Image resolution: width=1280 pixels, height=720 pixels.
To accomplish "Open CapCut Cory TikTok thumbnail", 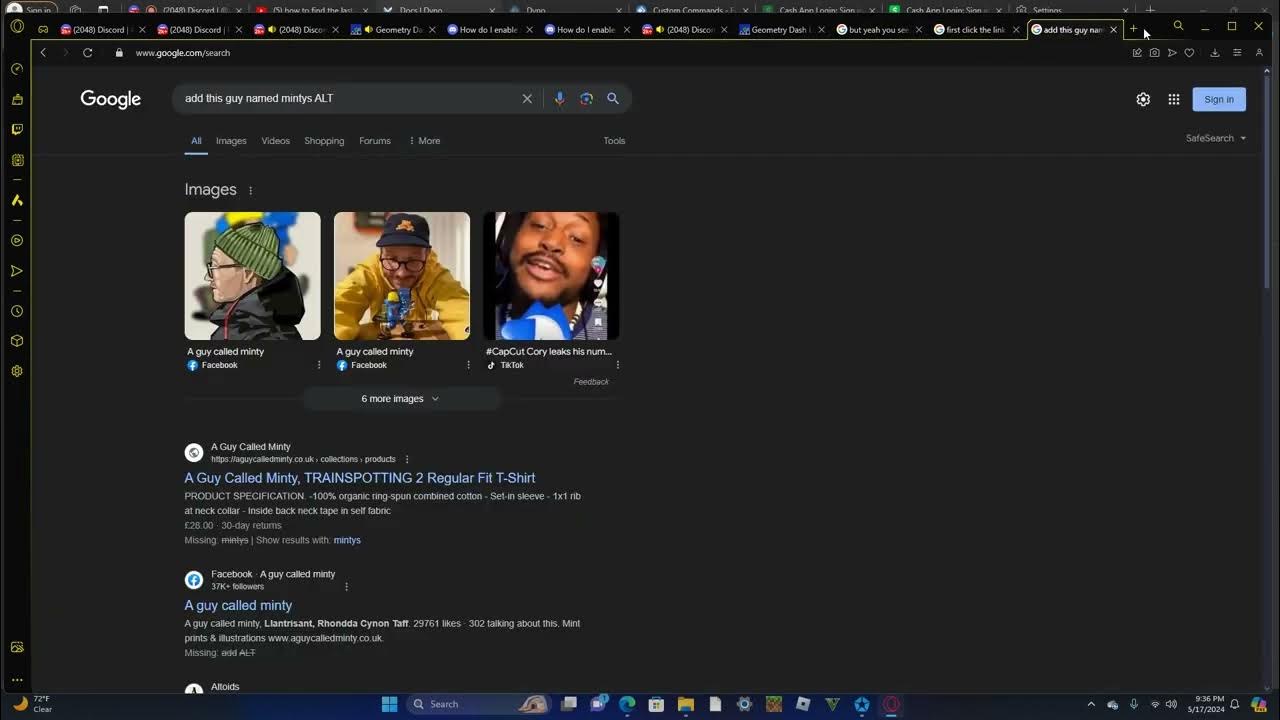I will pos(551,276).
